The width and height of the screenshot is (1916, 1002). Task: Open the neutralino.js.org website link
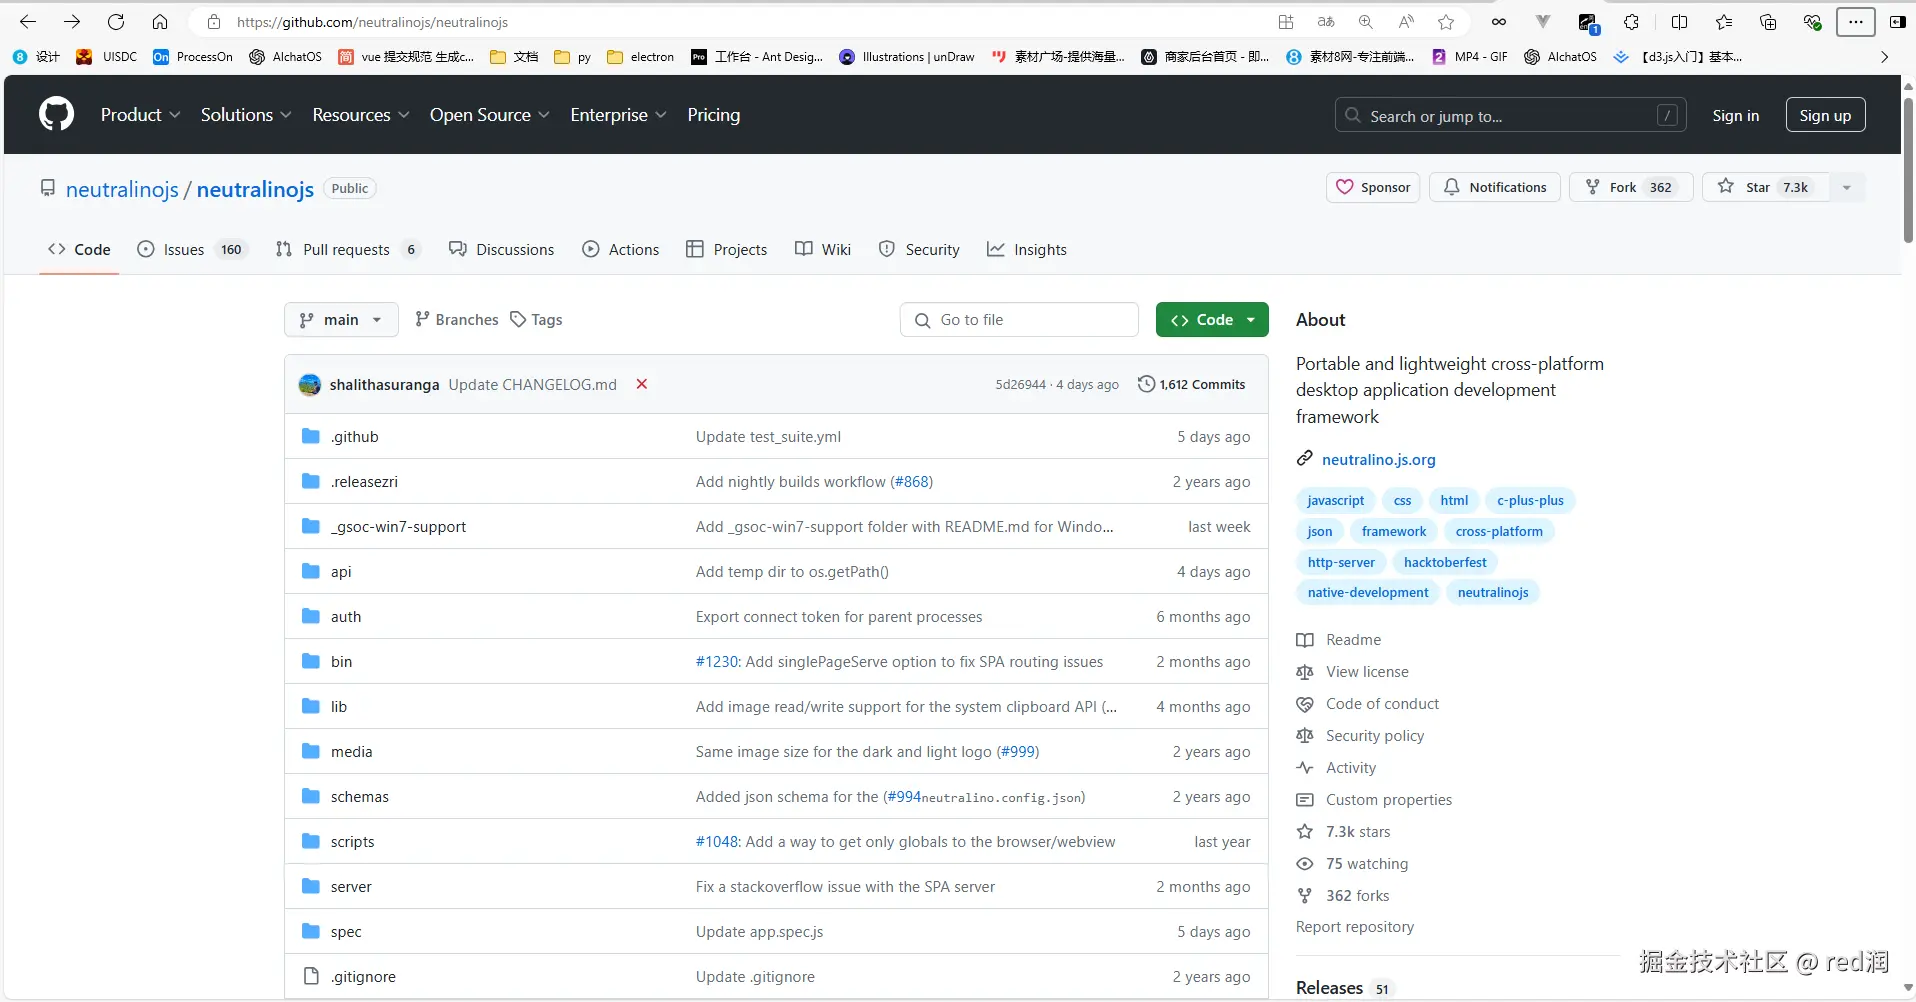(x=1378, y=459)
